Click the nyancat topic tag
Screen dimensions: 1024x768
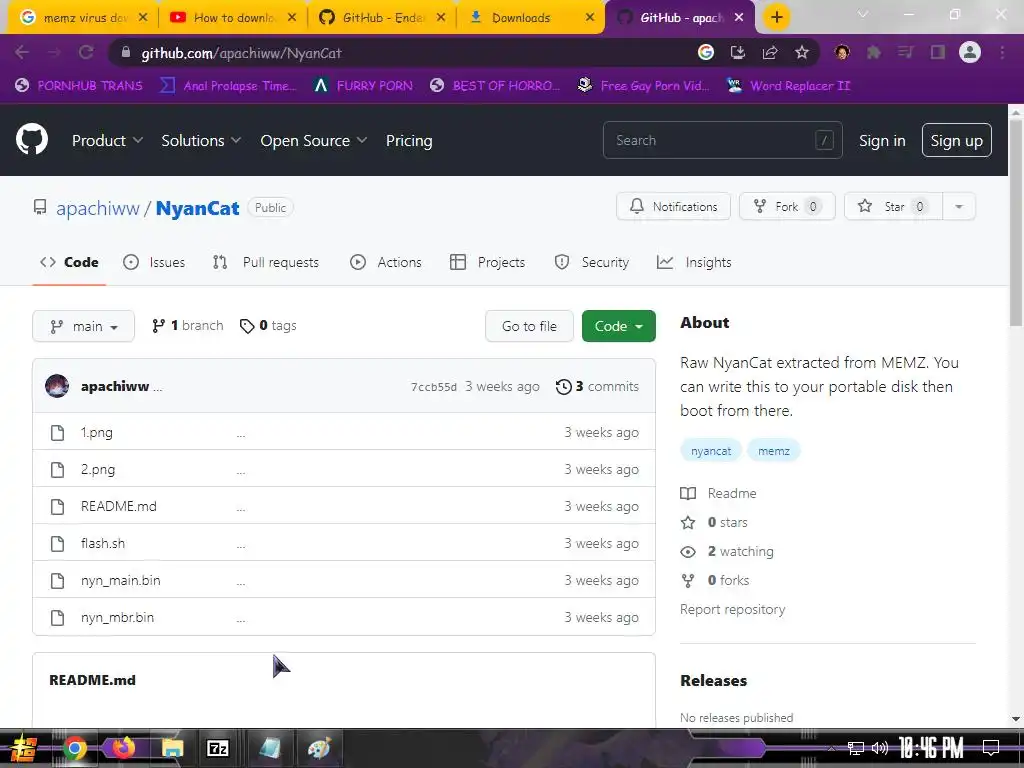tap(711, 451)
